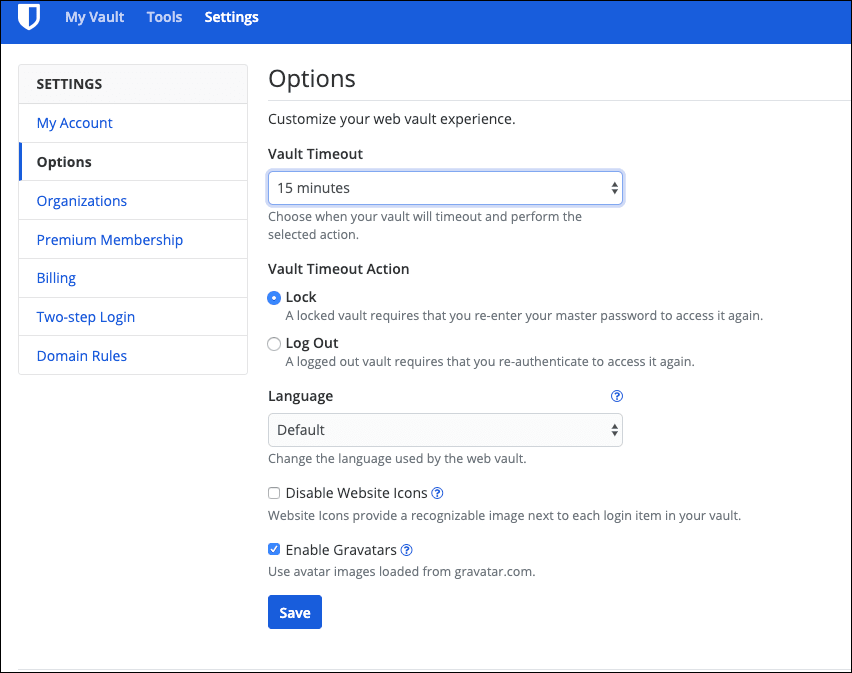Select the Lock radio option

tap(274, 298)
